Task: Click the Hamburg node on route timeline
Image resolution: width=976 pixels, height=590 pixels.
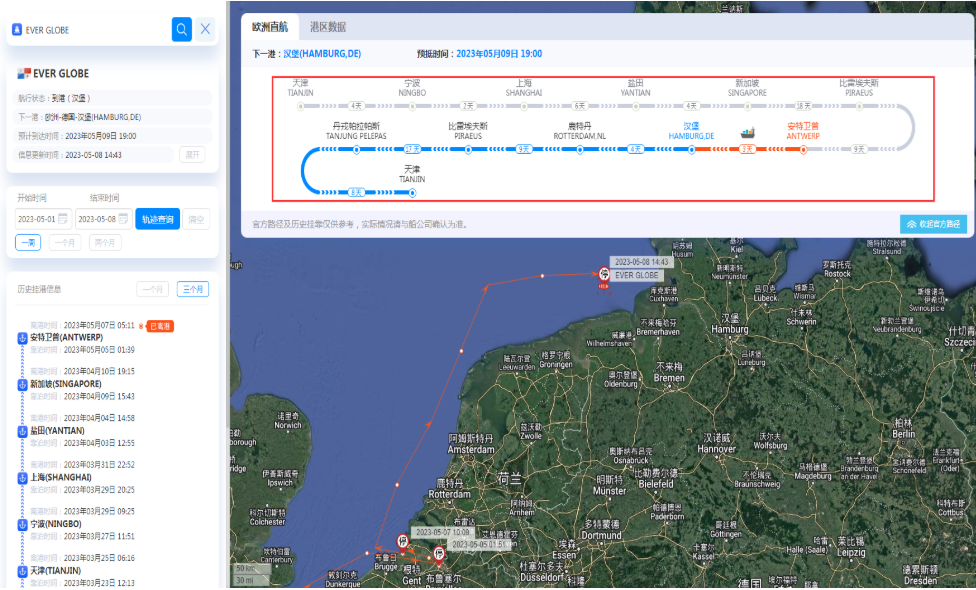Action: coord(691,150)
